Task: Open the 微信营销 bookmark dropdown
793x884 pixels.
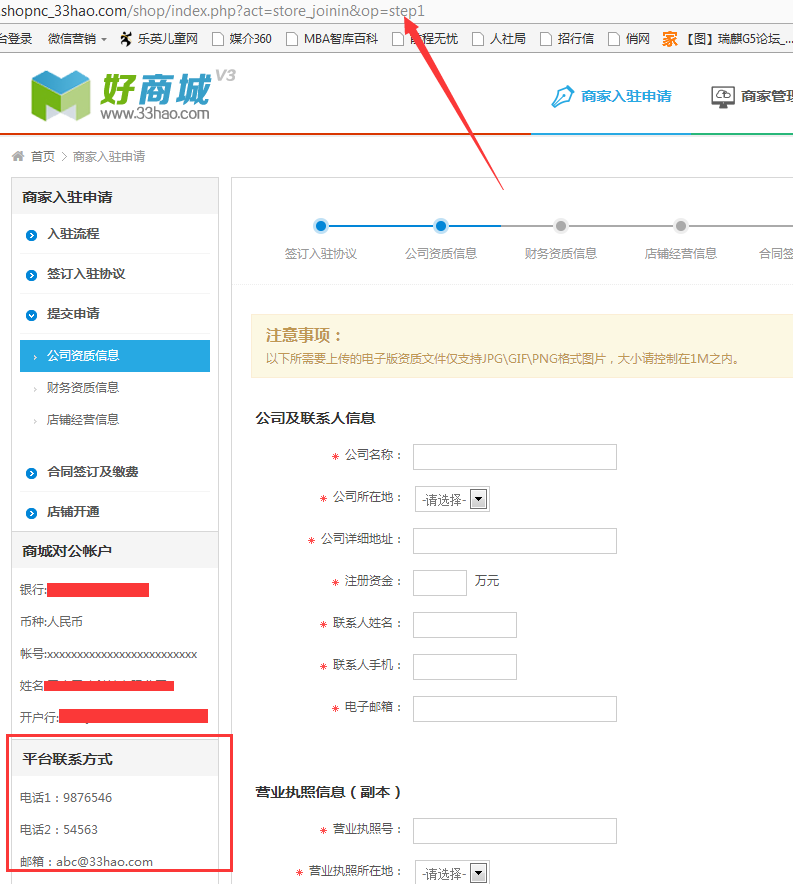Action: tap(77, 39)
